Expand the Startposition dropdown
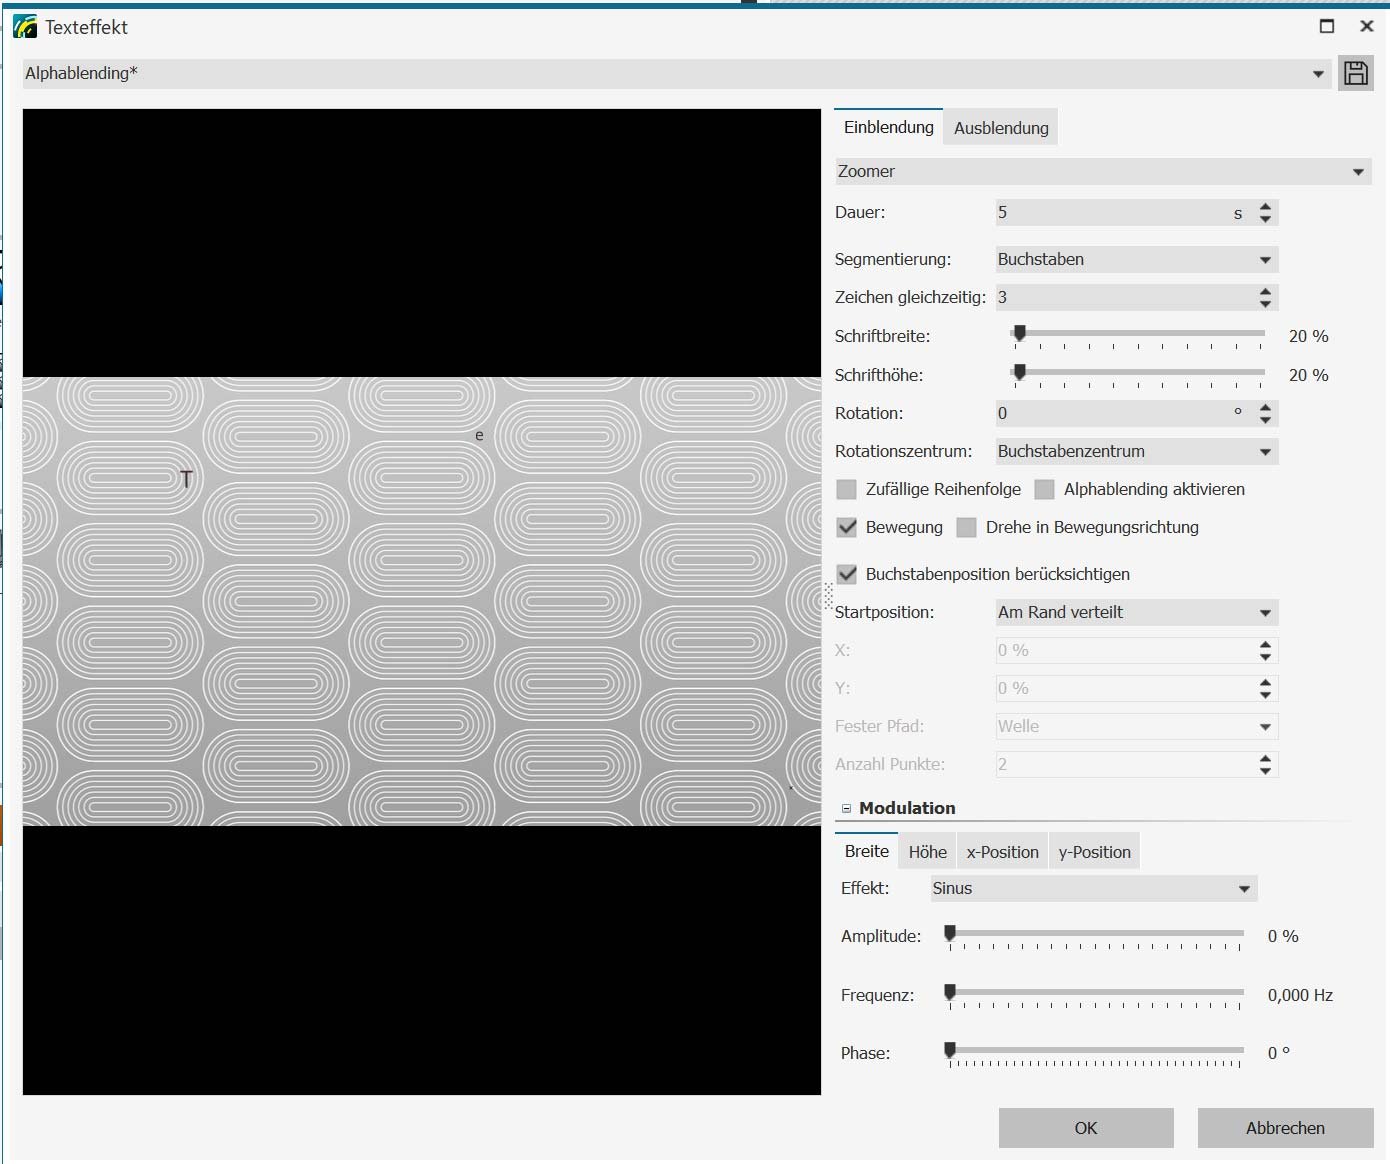The width and height of the screenshot is (1390, 1164). [x=1137, y=612]
